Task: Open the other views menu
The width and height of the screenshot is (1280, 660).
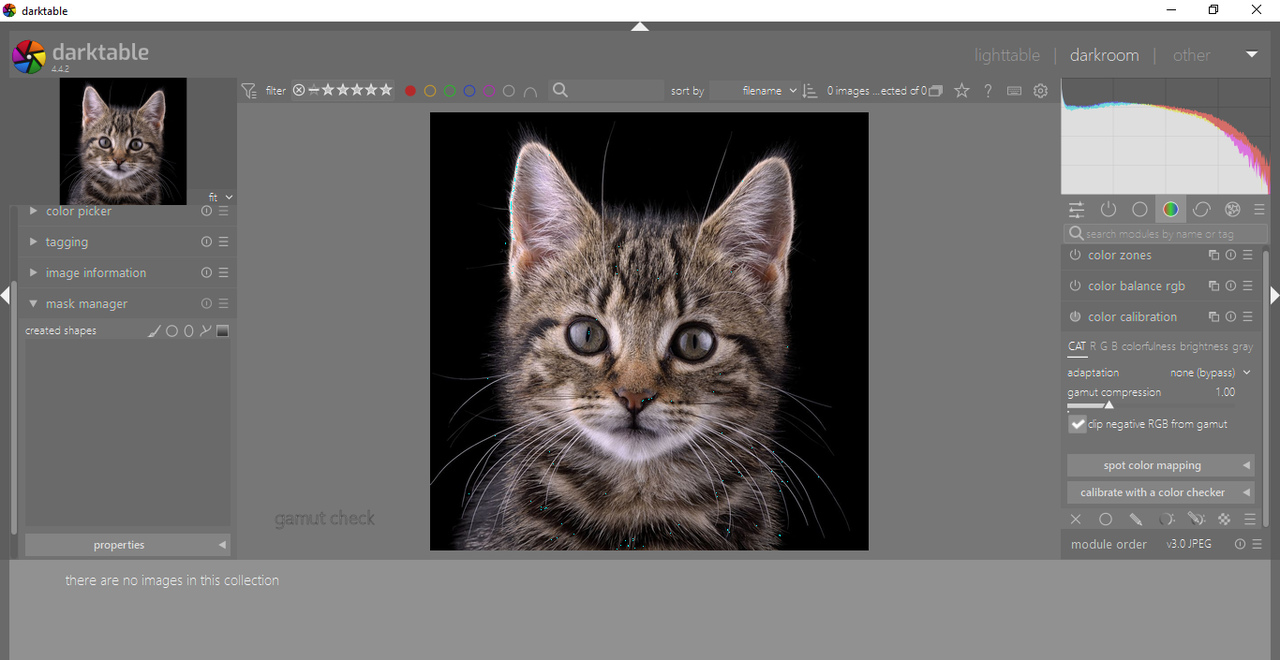Action: click(x=1191, y=55)
